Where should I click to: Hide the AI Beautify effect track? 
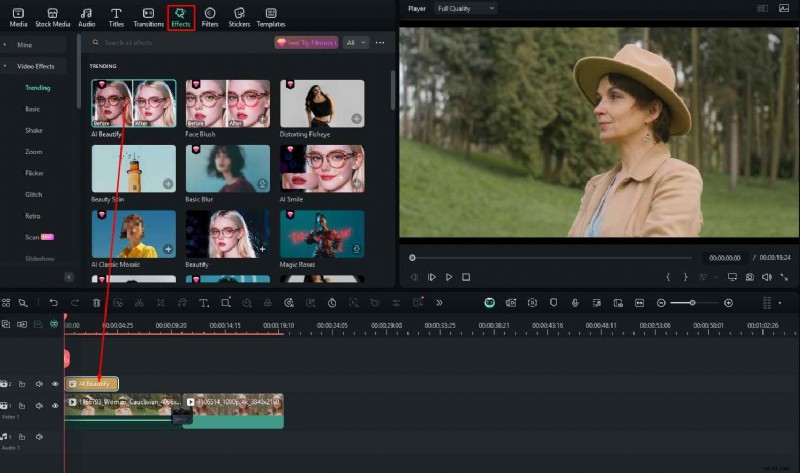(x=55, y=384)
